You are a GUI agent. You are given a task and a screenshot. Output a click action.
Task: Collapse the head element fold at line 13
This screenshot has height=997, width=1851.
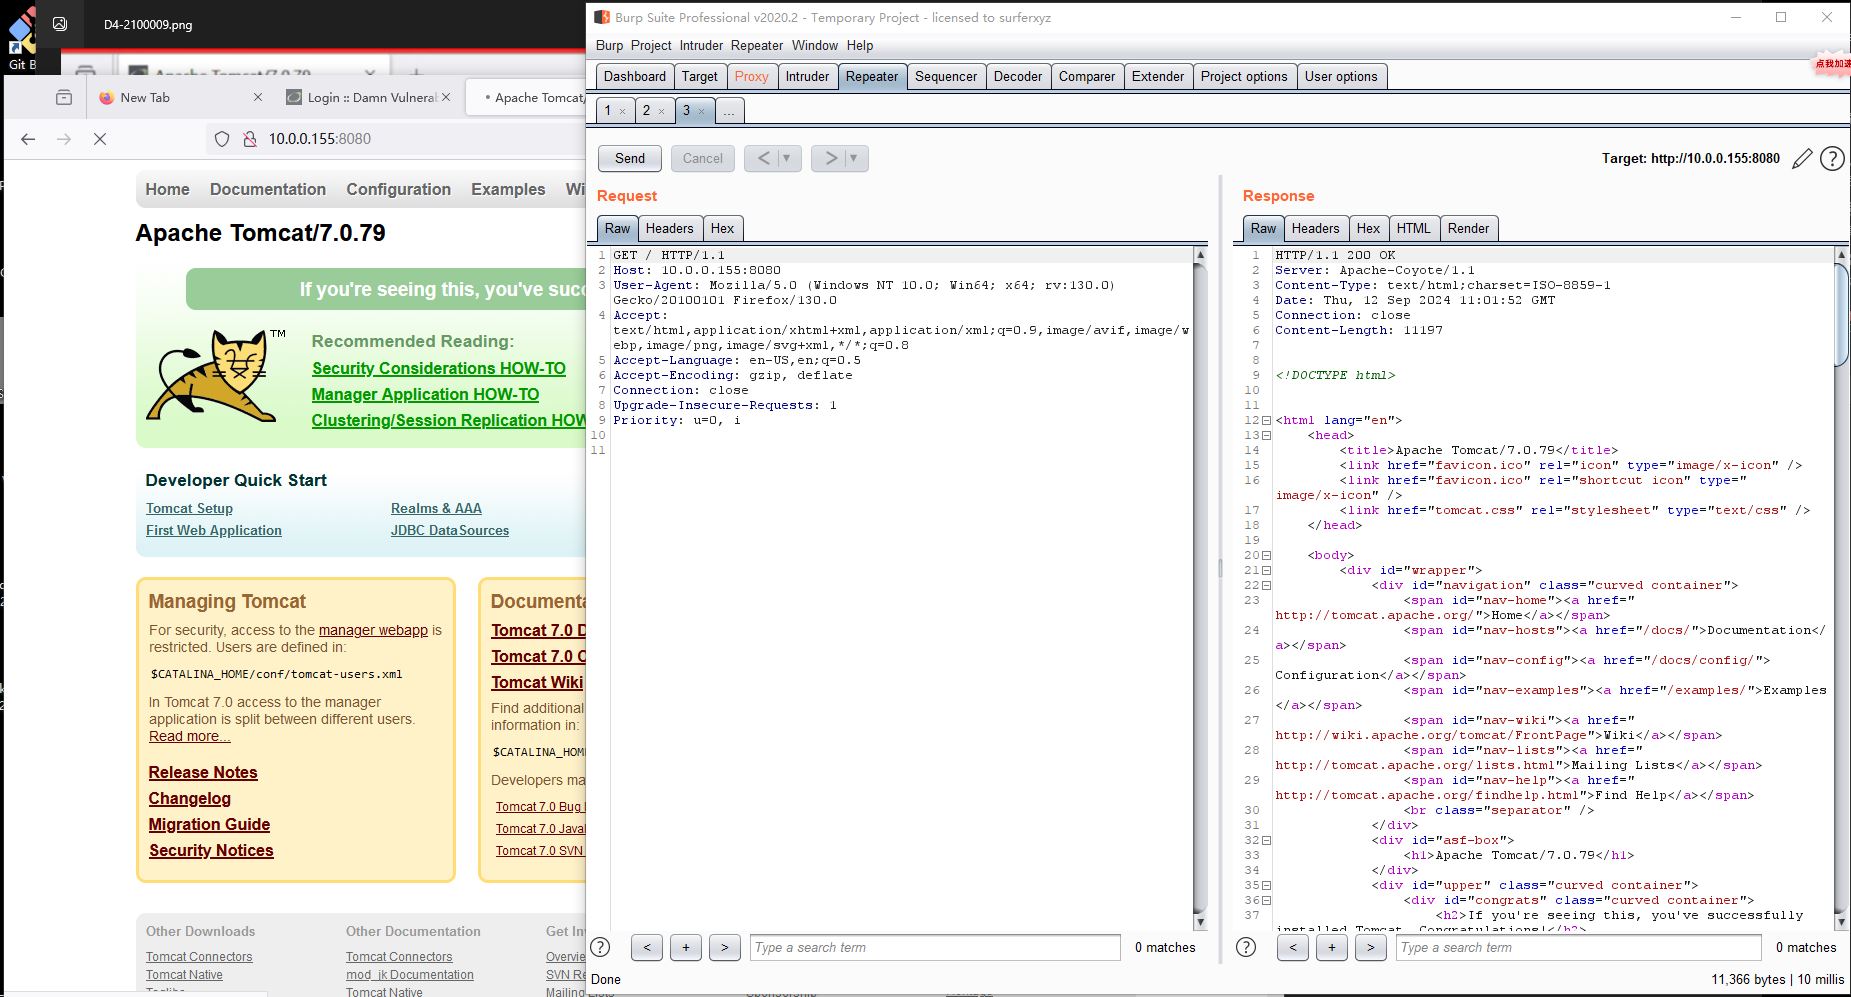[x=1267, y=435]
